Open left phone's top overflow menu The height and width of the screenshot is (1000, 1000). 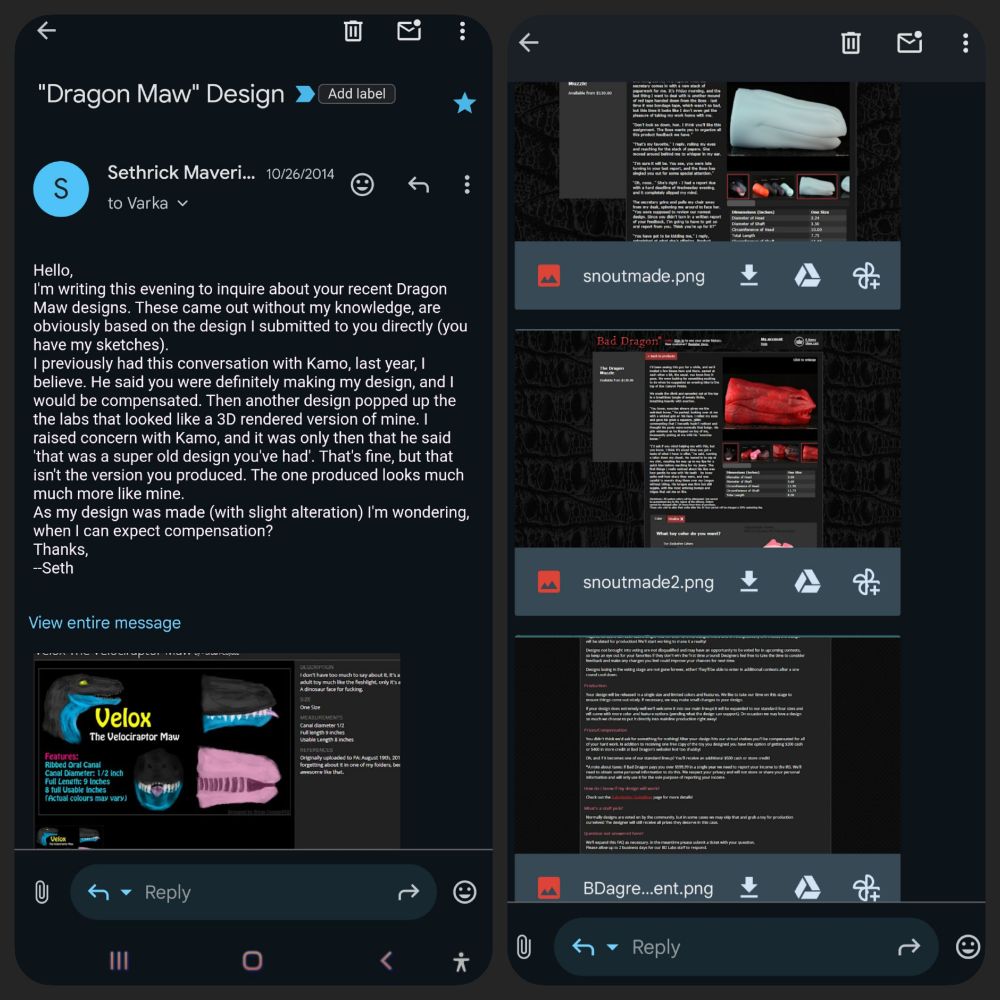click(x=462, y=31)
